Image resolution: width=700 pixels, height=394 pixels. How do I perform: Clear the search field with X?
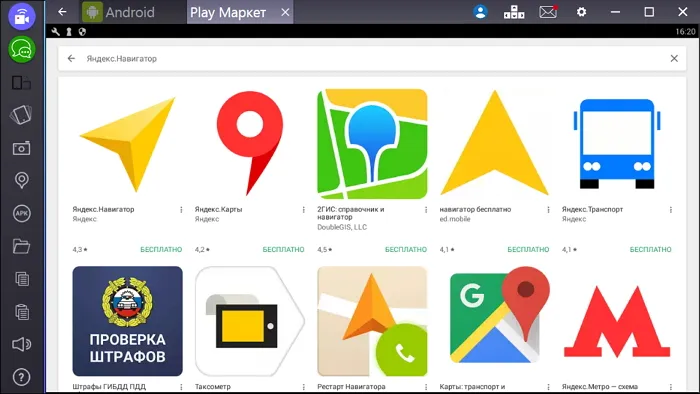[x=674, y=58]
